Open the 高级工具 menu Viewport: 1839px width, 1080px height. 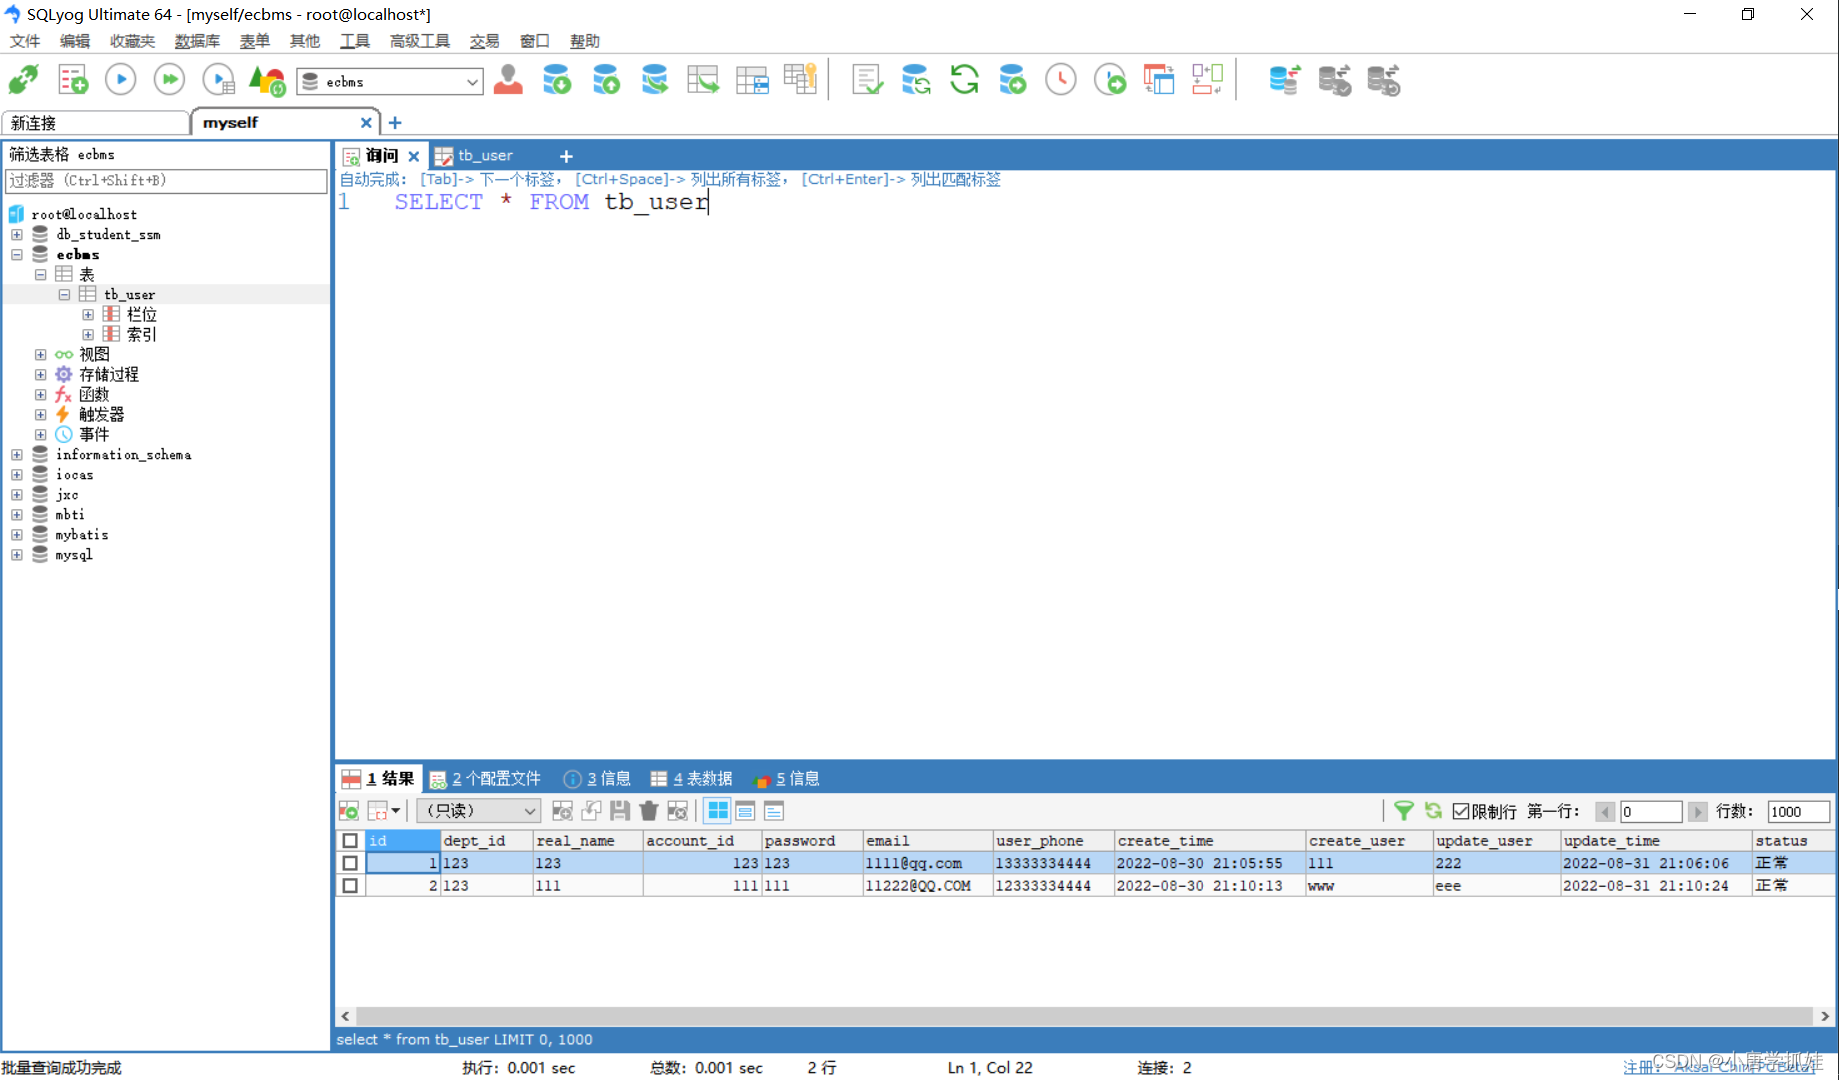coord(419,41)
